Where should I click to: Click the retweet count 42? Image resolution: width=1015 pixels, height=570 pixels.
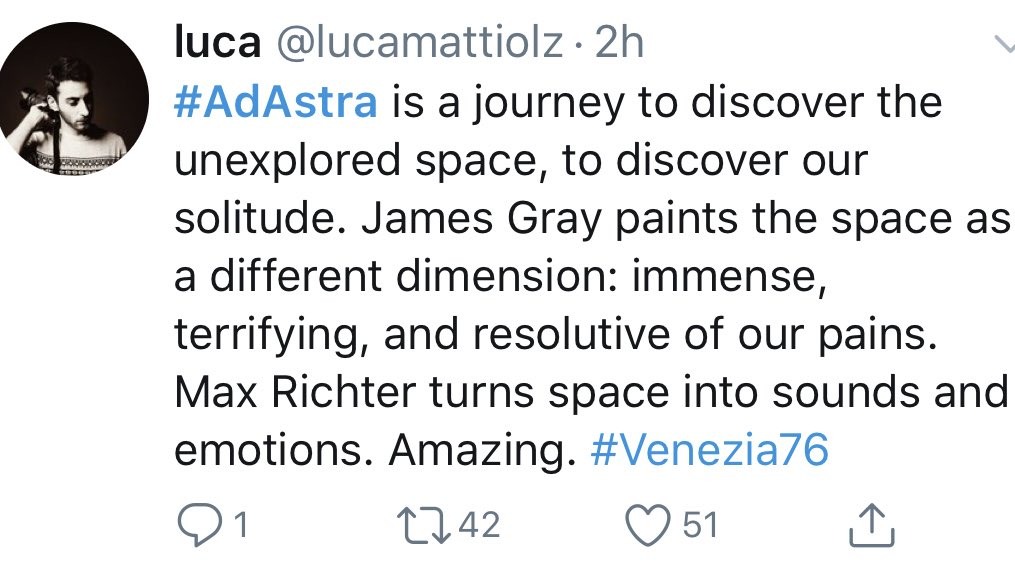pos(479,525)
